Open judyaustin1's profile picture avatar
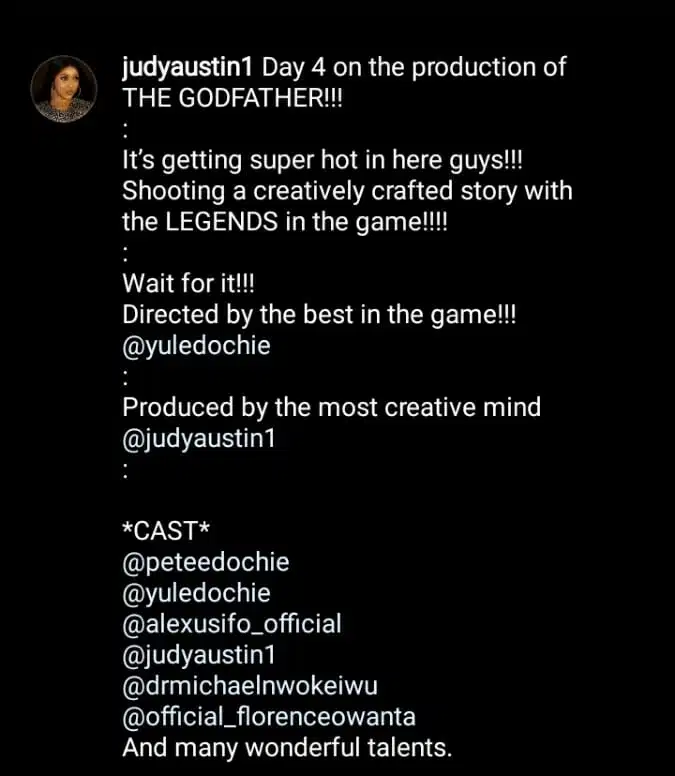Viewport: 675px width, 776px height. tap(64, 89)
